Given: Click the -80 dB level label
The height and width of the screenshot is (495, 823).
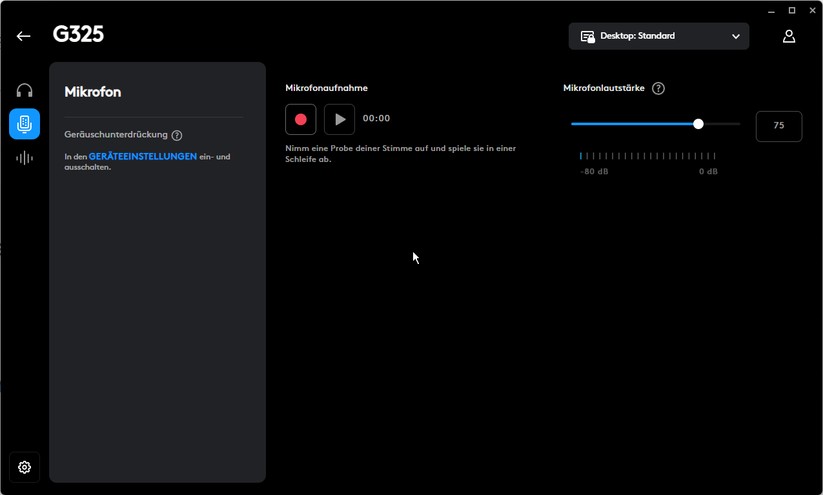Looking at the screenshot, I should click(594, 172).
